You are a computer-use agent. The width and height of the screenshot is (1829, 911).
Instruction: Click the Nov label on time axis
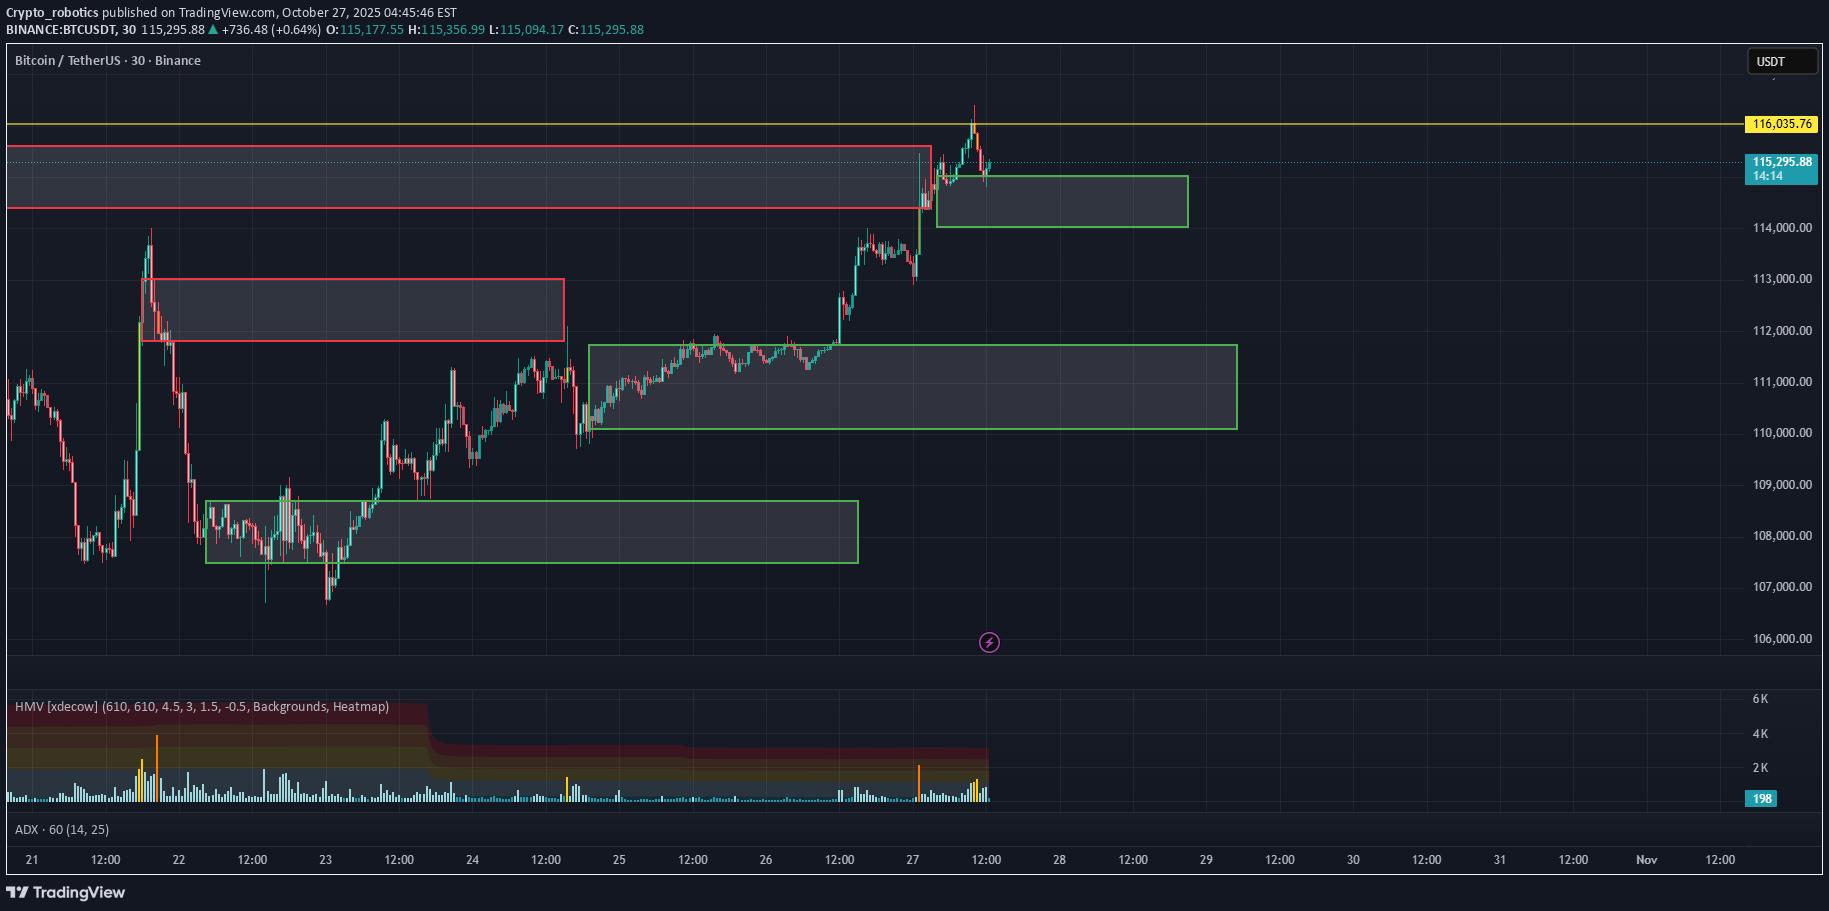[x=1647, y=860]
